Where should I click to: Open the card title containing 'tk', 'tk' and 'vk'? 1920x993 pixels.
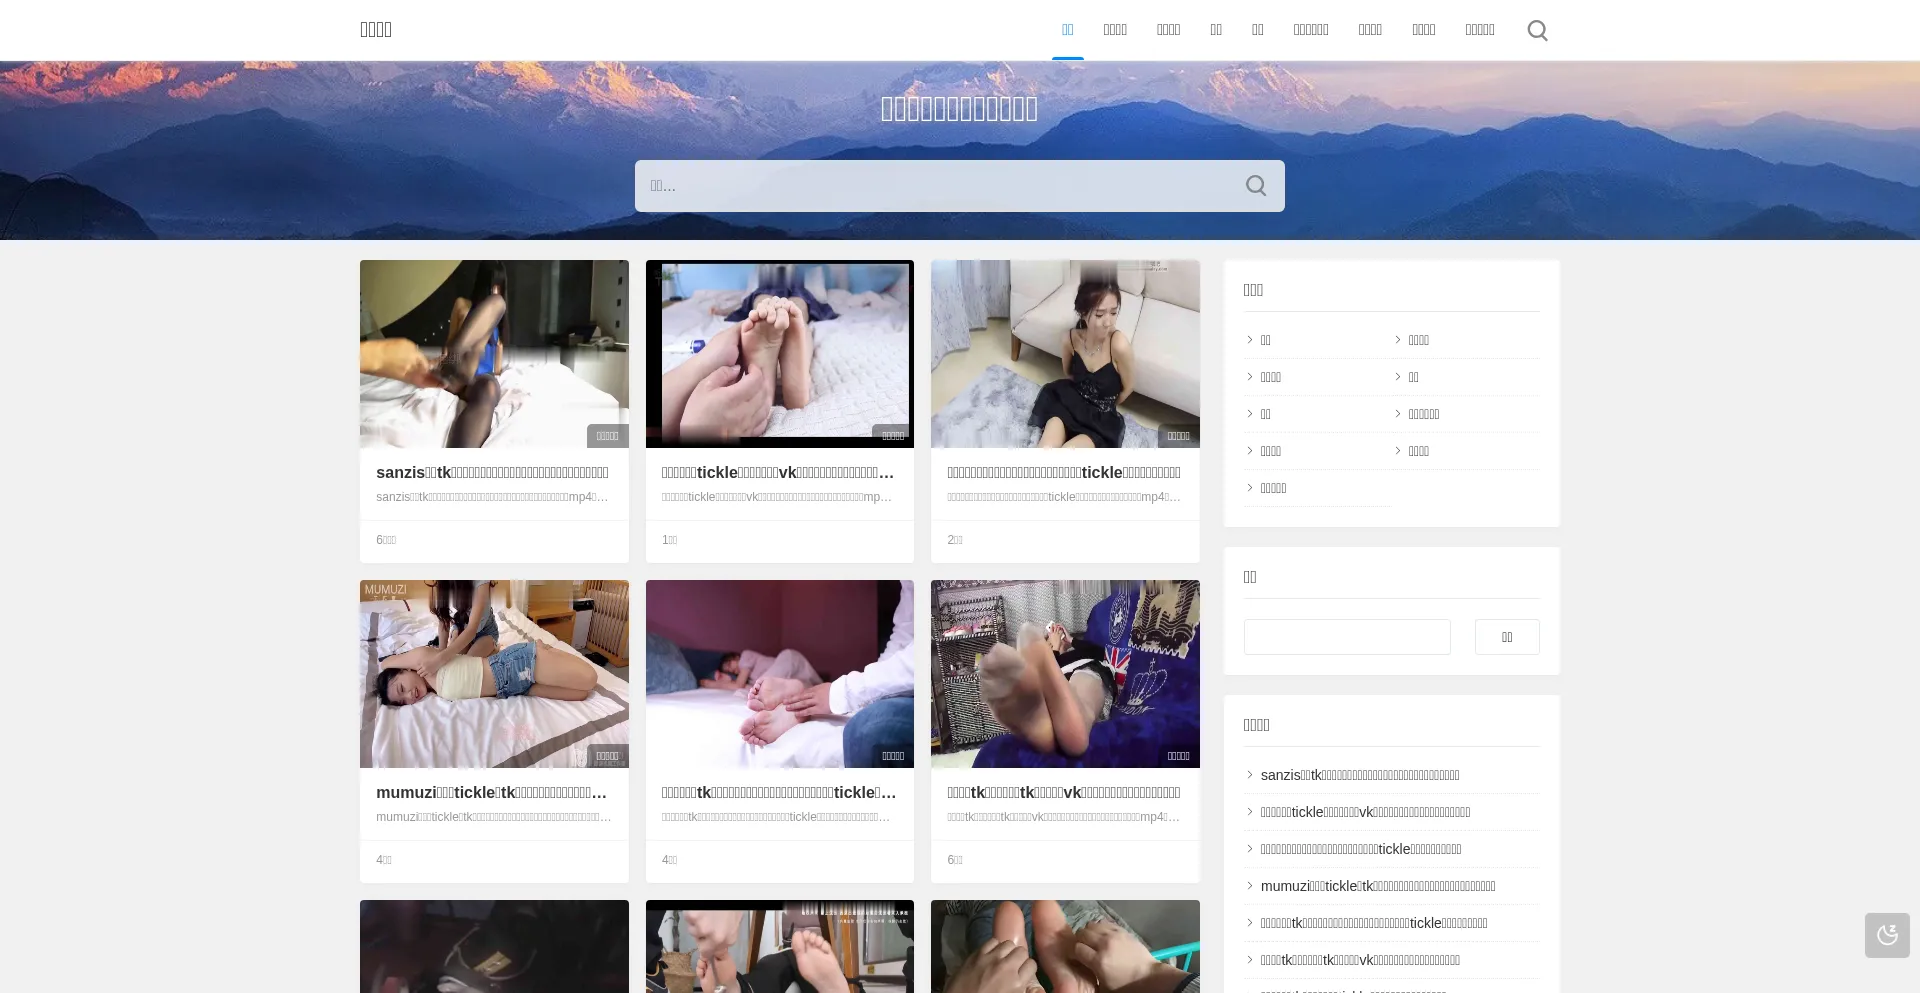[x=1063, y=793]
